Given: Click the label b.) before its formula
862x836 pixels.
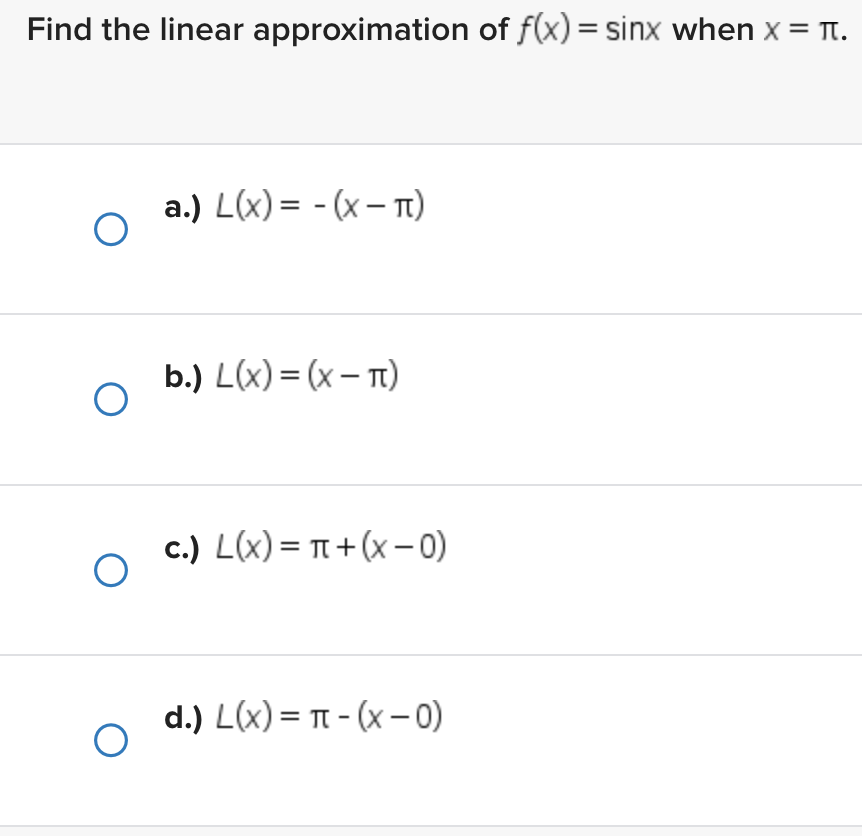Looking at the screenshot, I should [184, 375].
